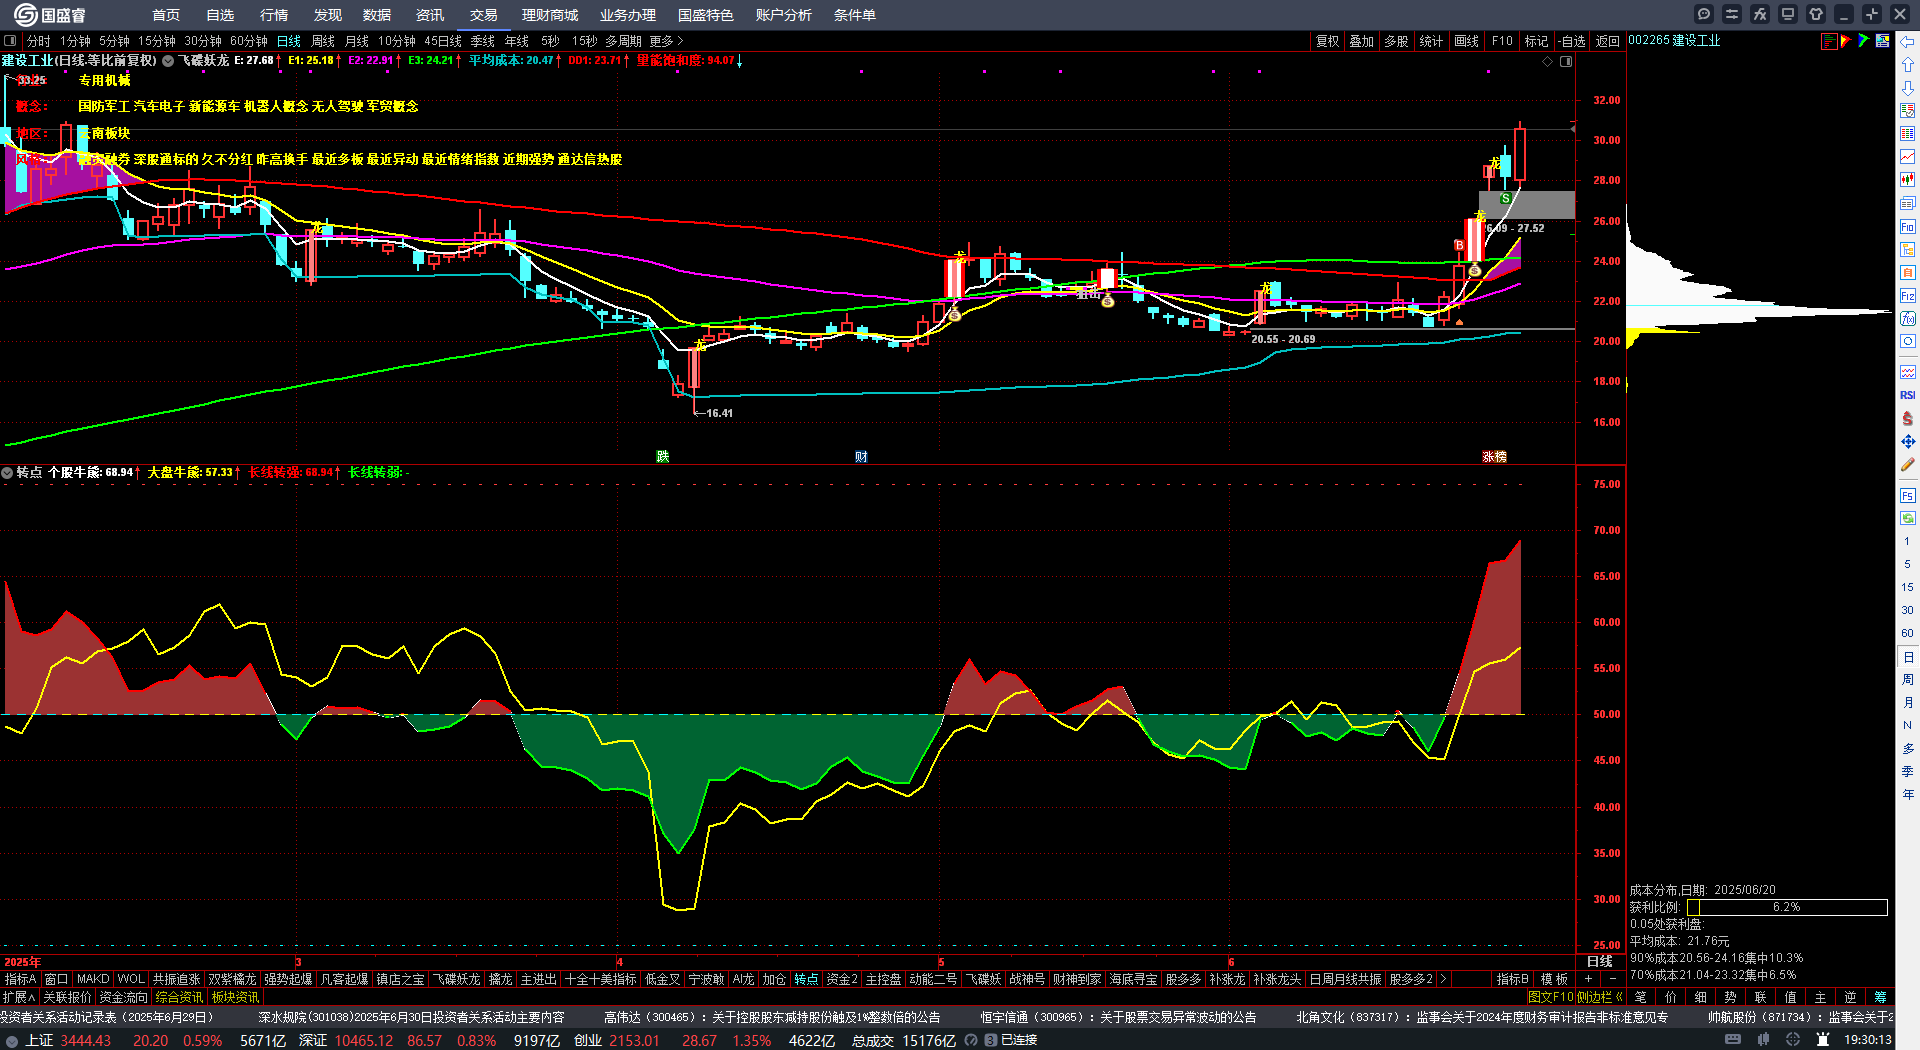Click the Guosheng logo at top left

[x=50, y=15]
